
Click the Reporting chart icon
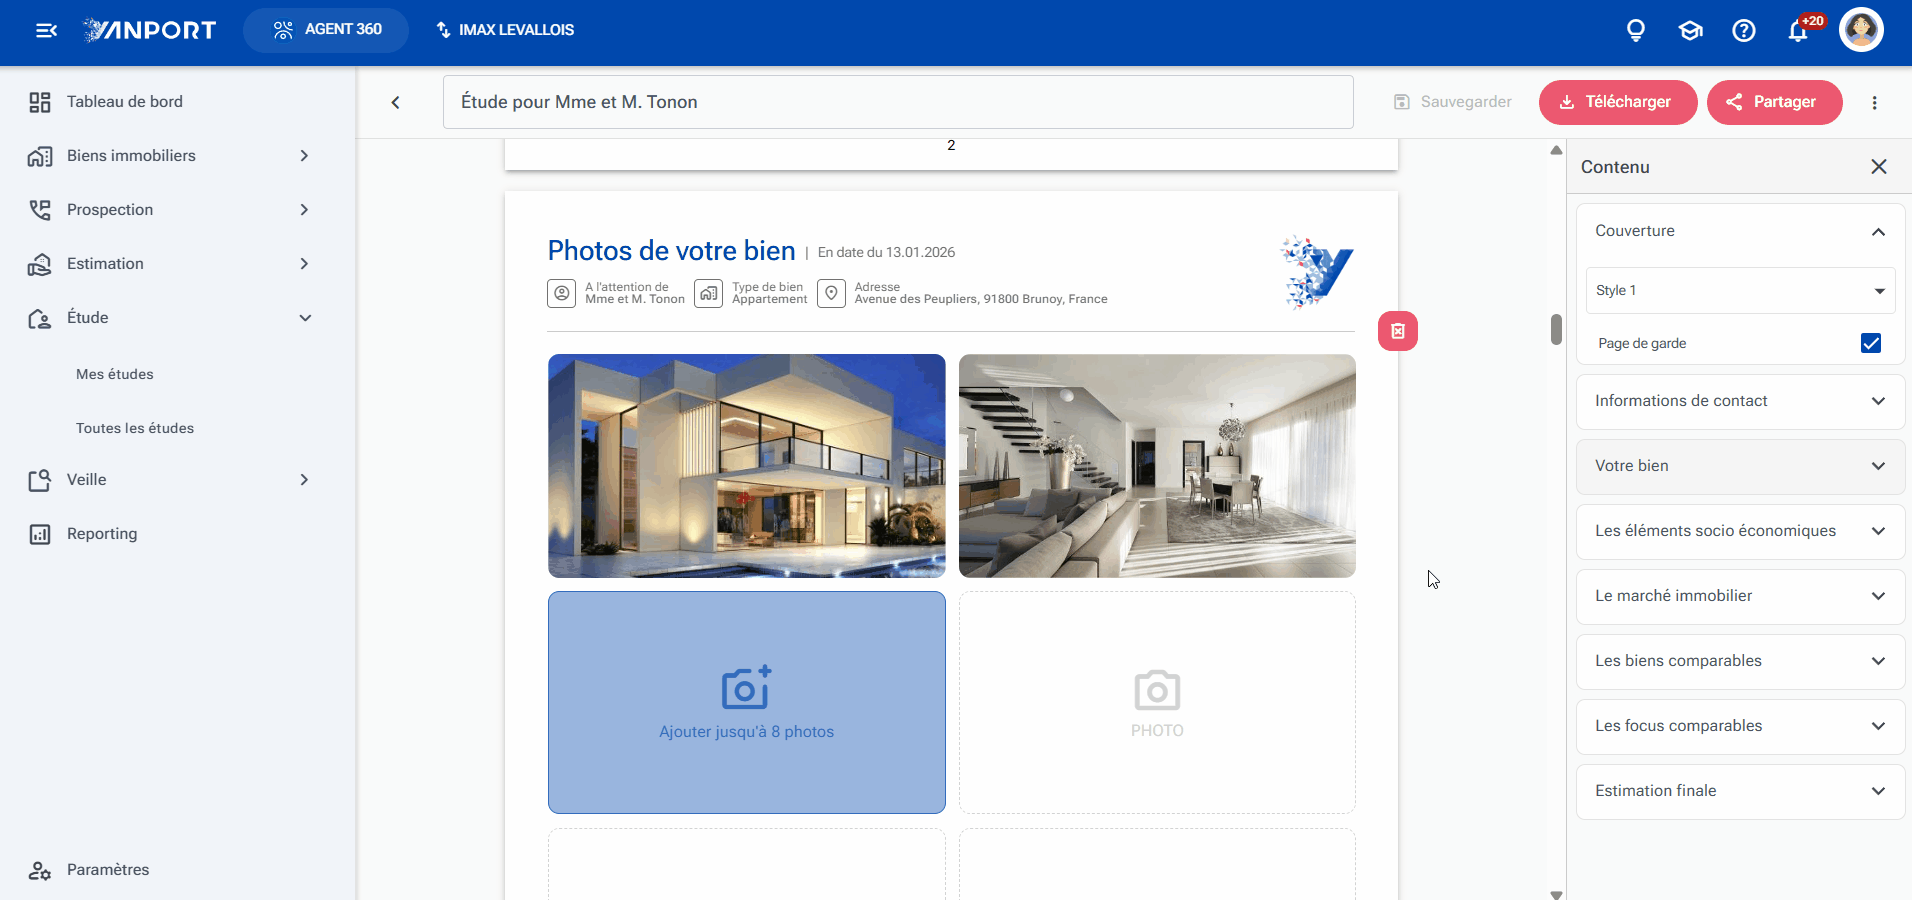tap(40, 534)
